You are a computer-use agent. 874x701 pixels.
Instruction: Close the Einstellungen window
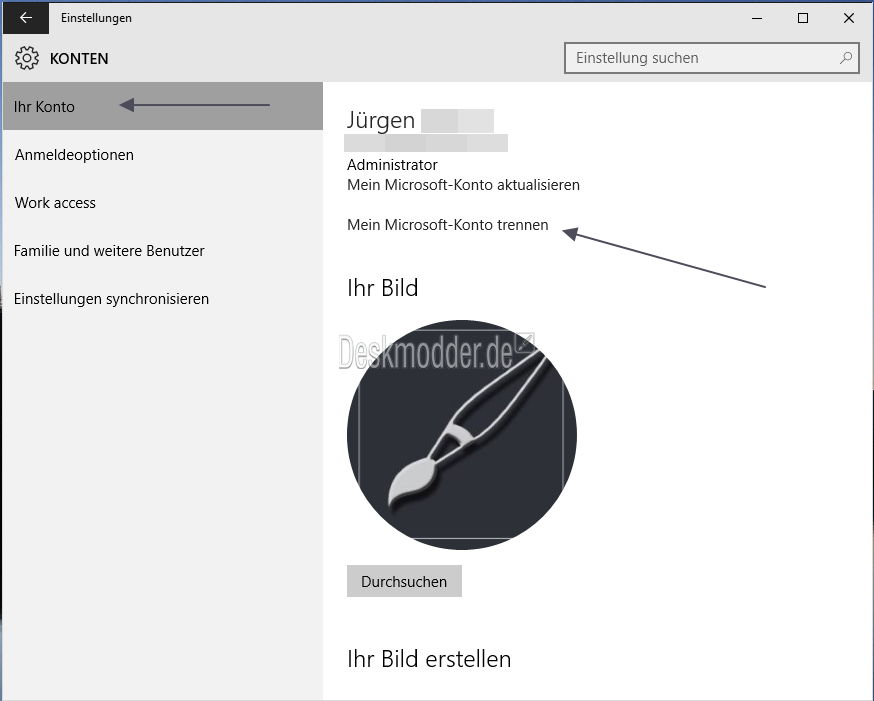coord(848,18)
